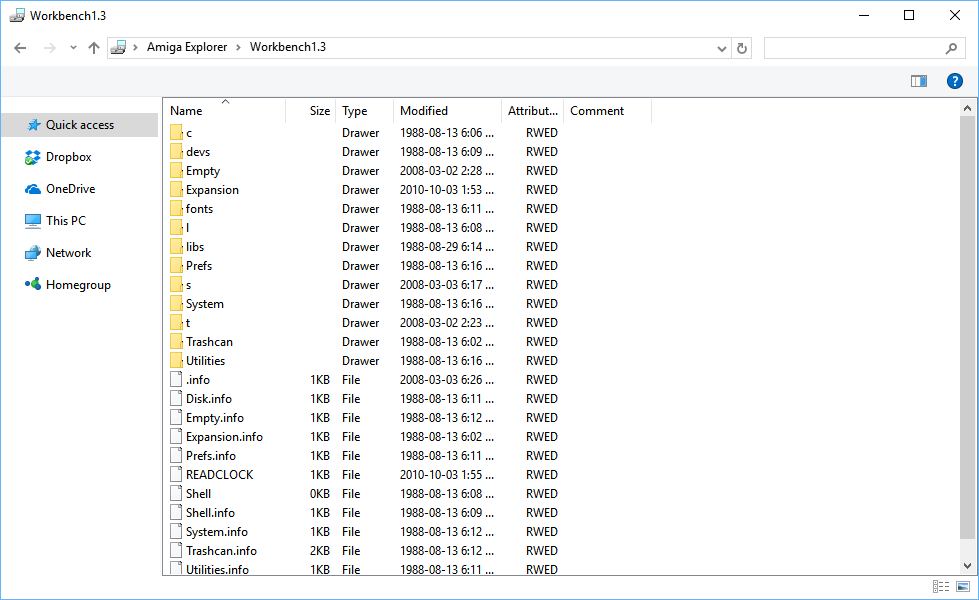Refresh the Workbench1.3 folder view

coord(742,48)
